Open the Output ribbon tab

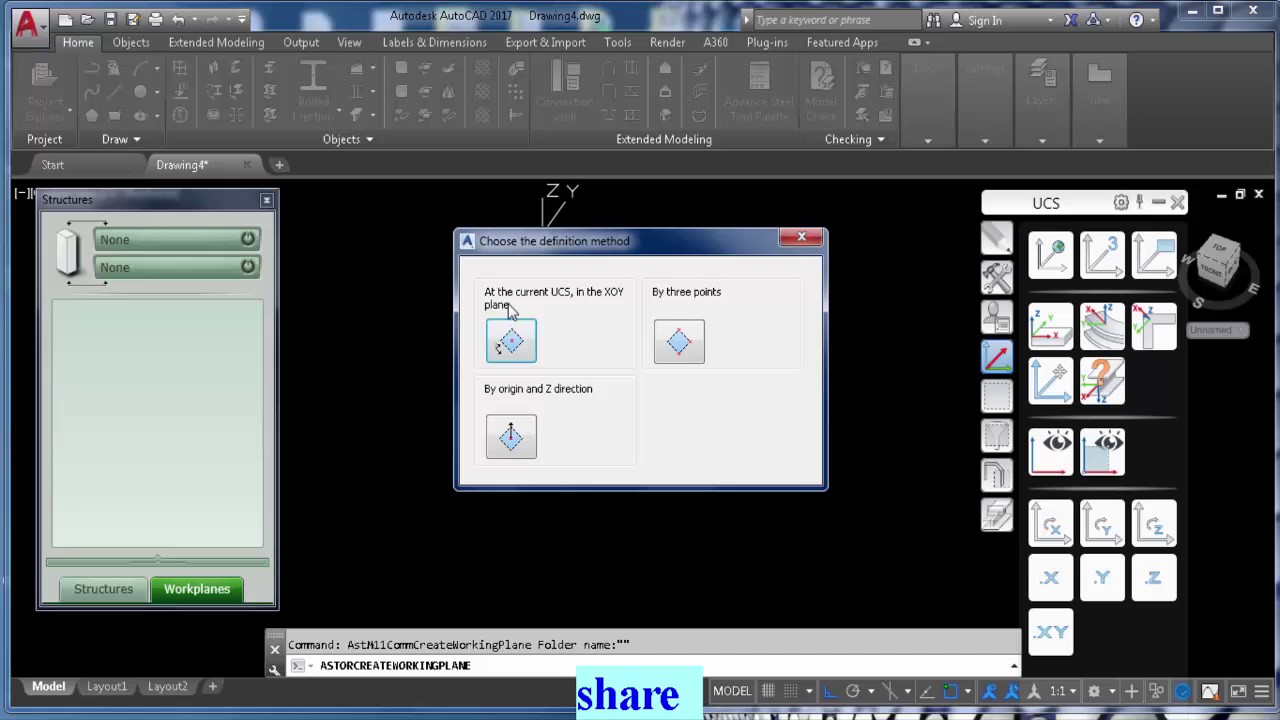point(301,42)
